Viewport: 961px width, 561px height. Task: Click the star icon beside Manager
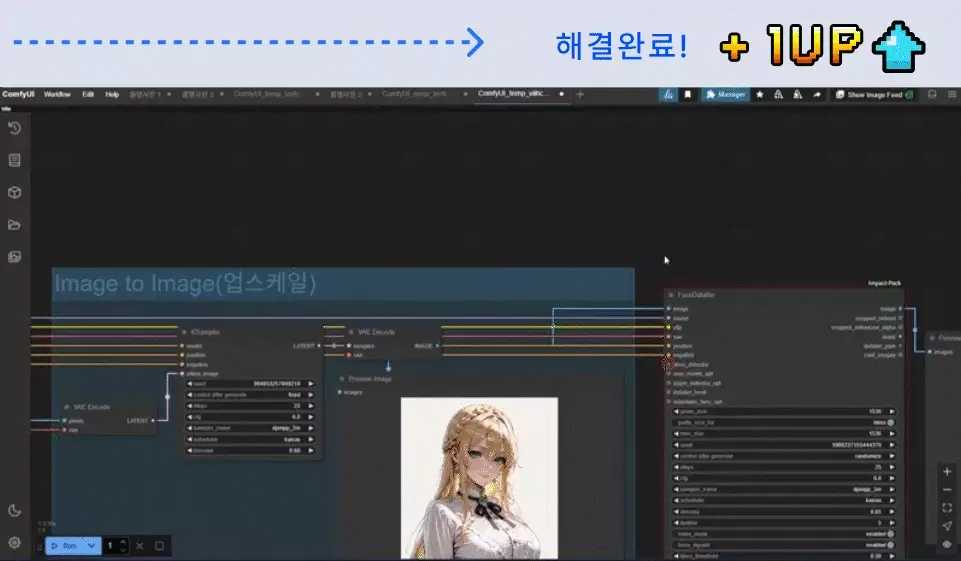[760, 94]
